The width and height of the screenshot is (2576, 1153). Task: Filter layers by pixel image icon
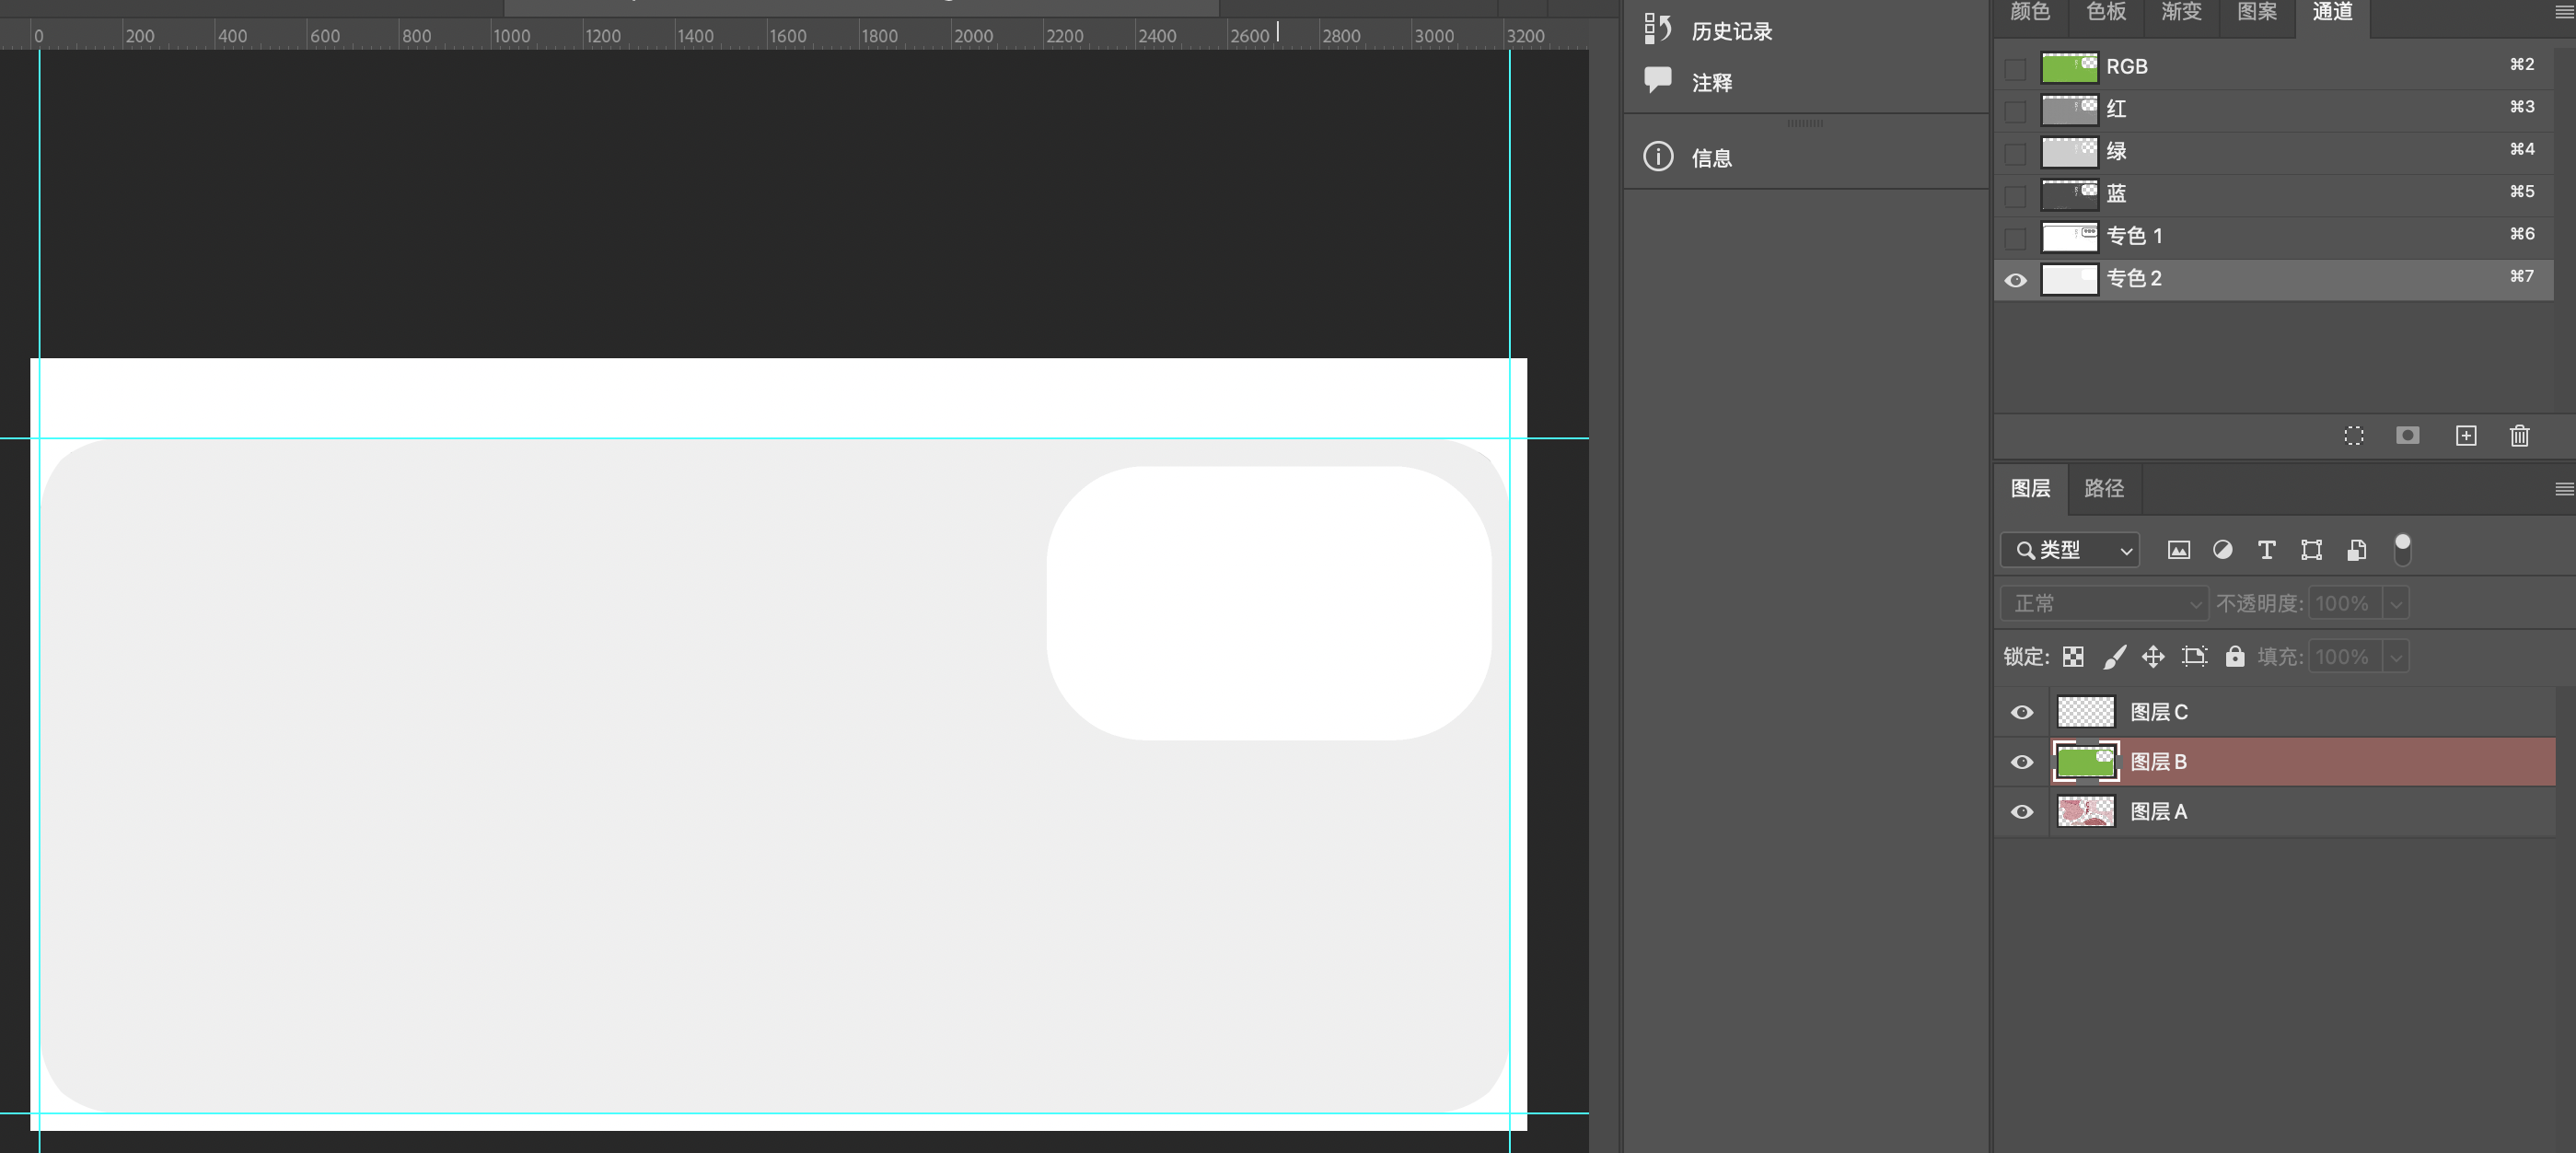[x=2178, y=550]
